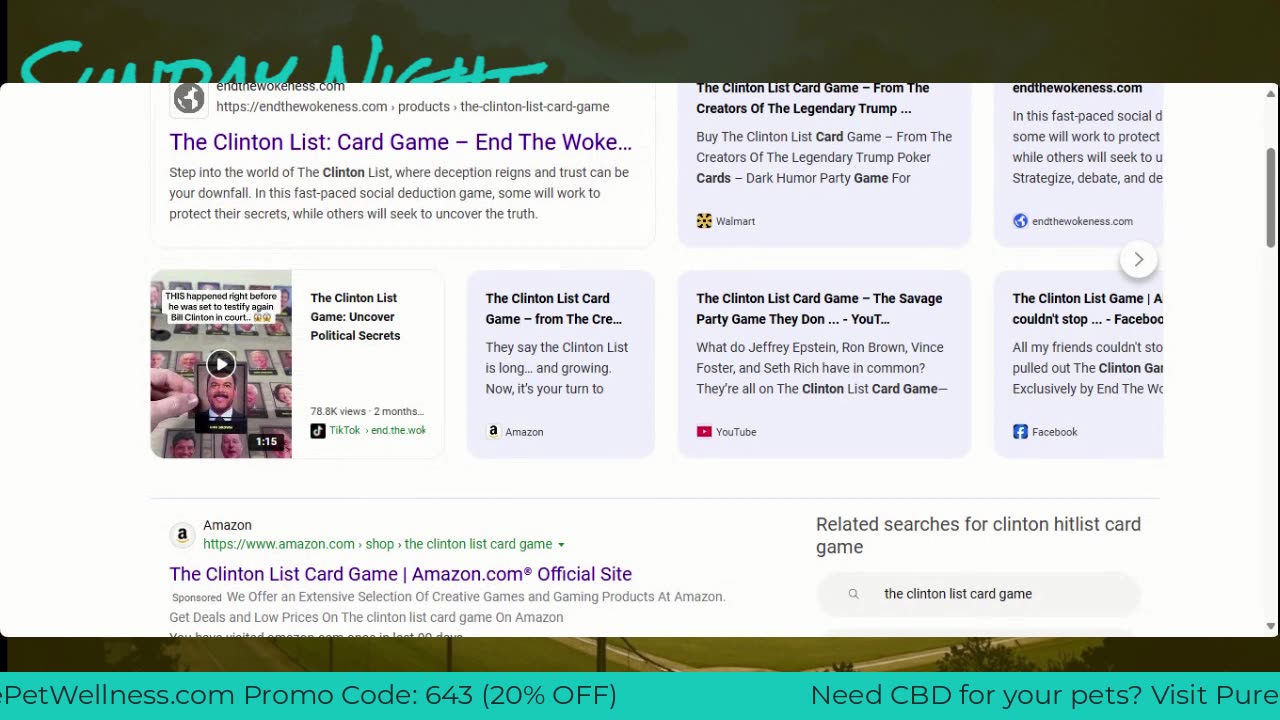The image size is (1280, 720).
Task: Open the Amazon 'from The Cre...' card
Action: pos(561,364)
